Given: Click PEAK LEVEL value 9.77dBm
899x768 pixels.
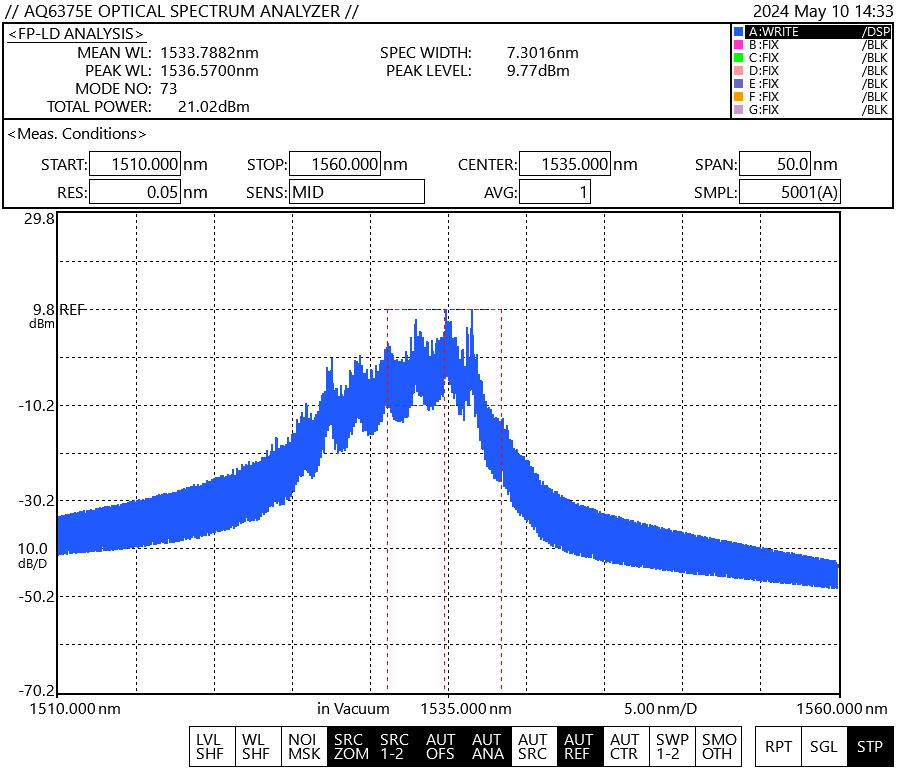Looking at the screenshot, I should (538, 70).
